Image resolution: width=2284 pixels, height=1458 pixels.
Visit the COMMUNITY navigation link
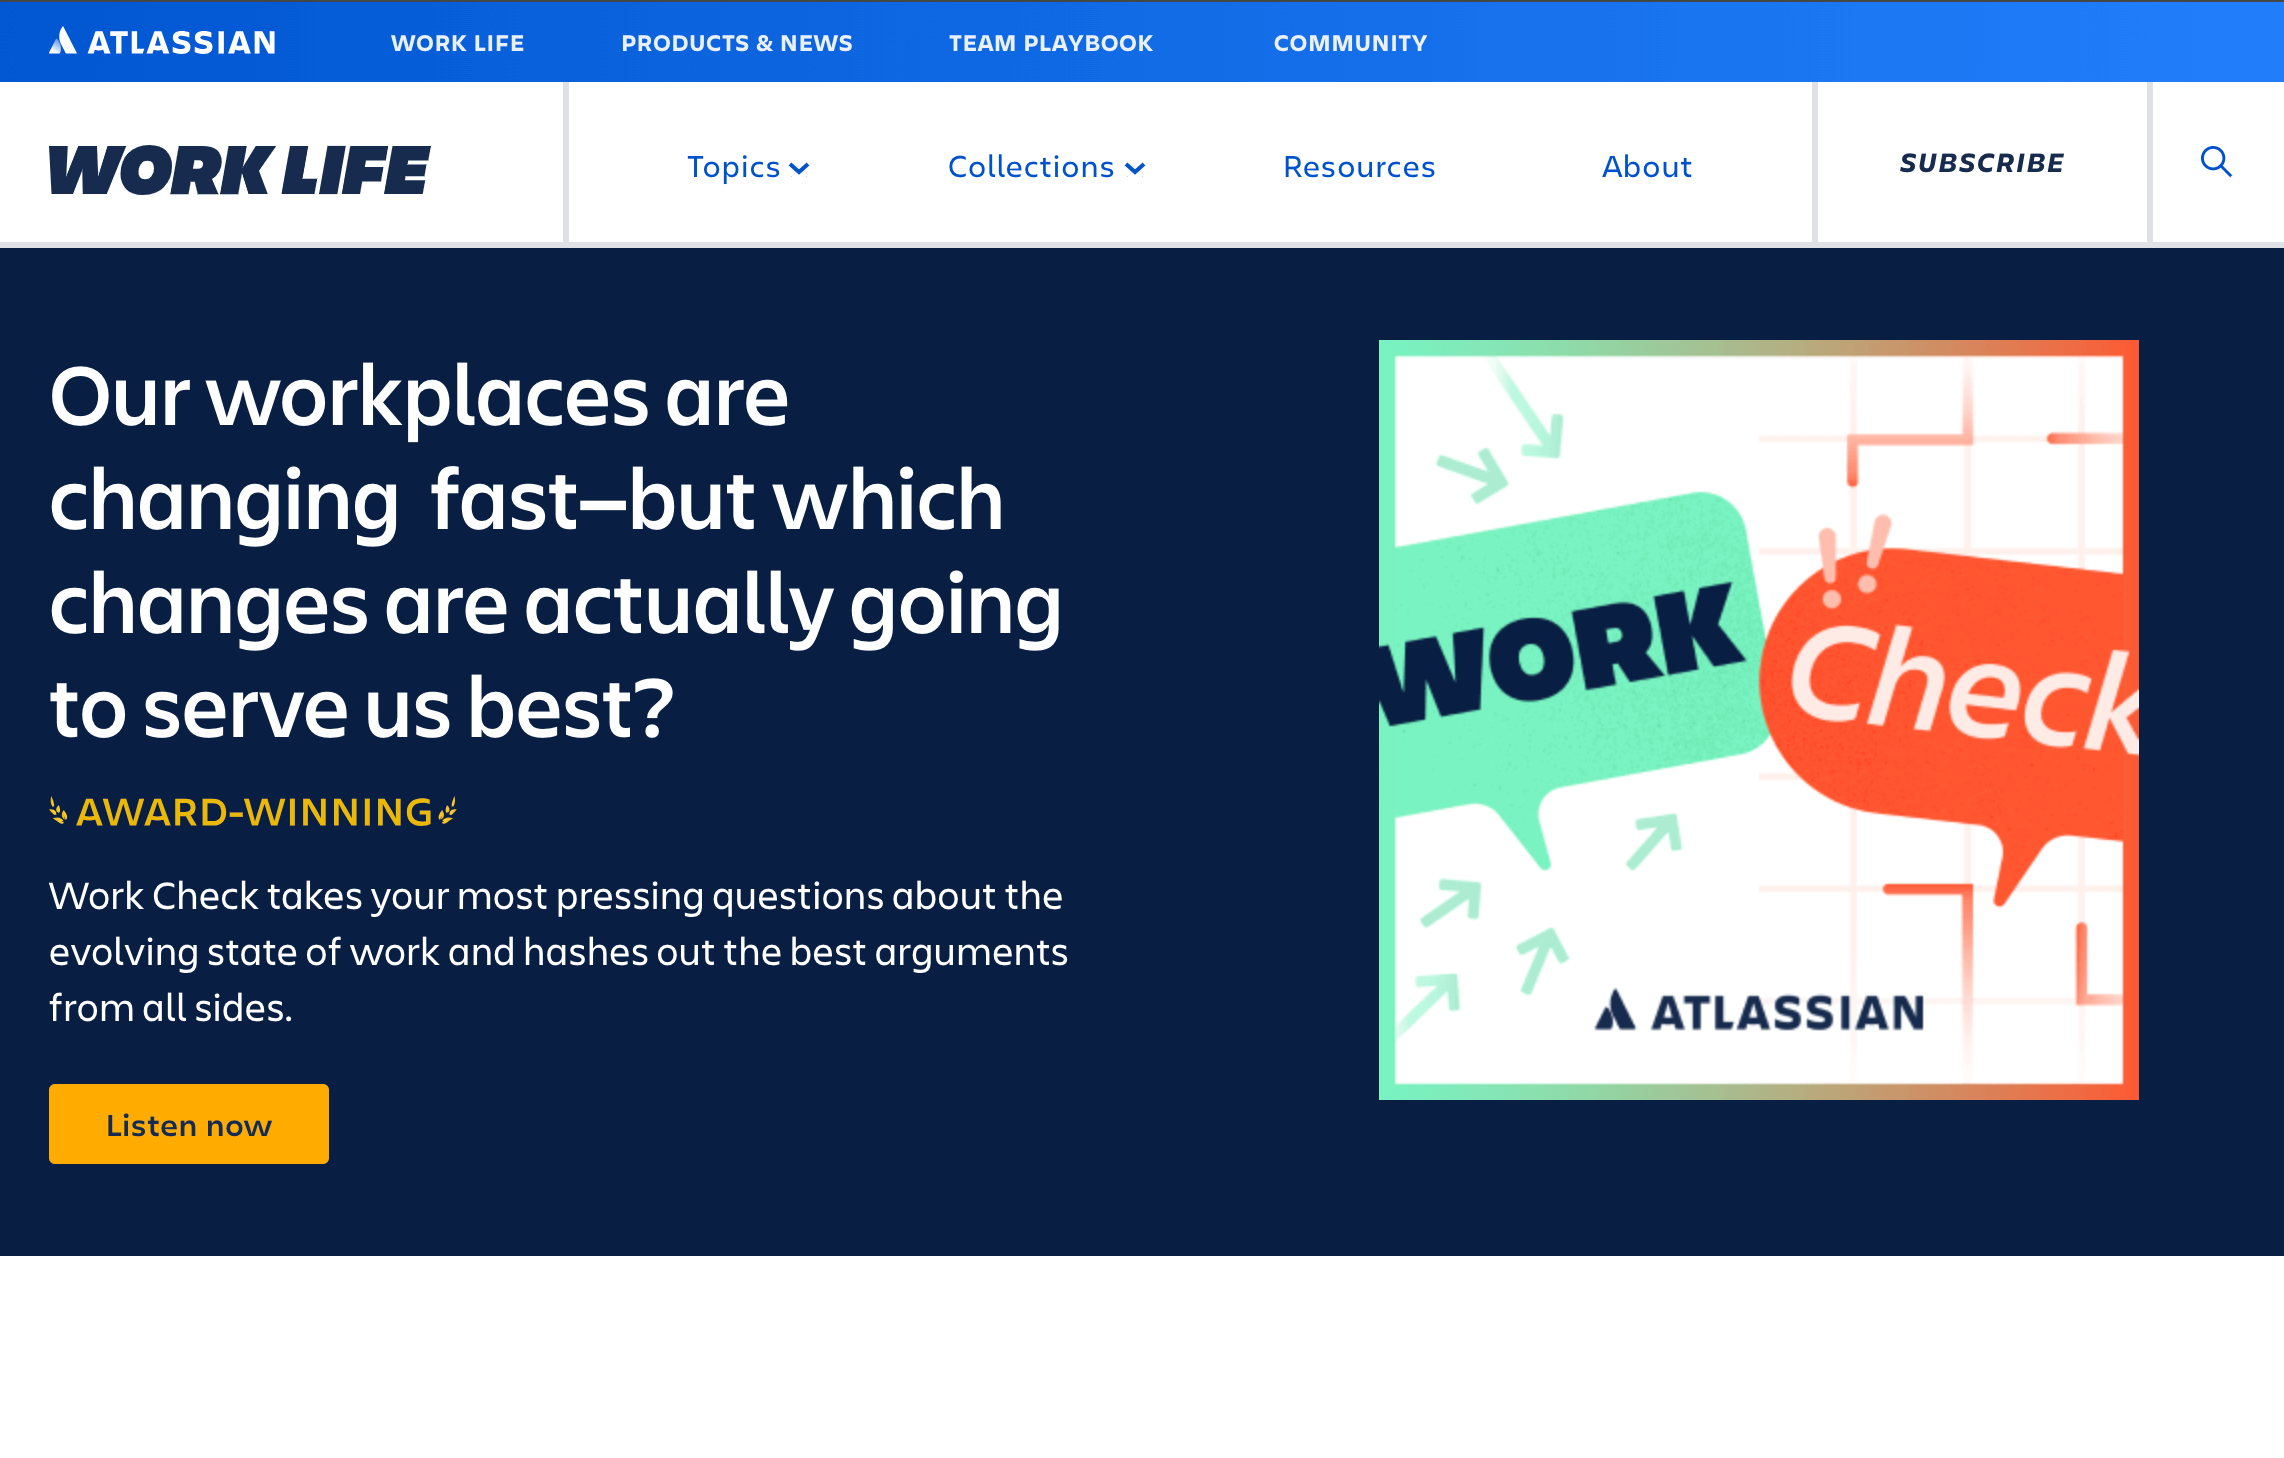1350,42
